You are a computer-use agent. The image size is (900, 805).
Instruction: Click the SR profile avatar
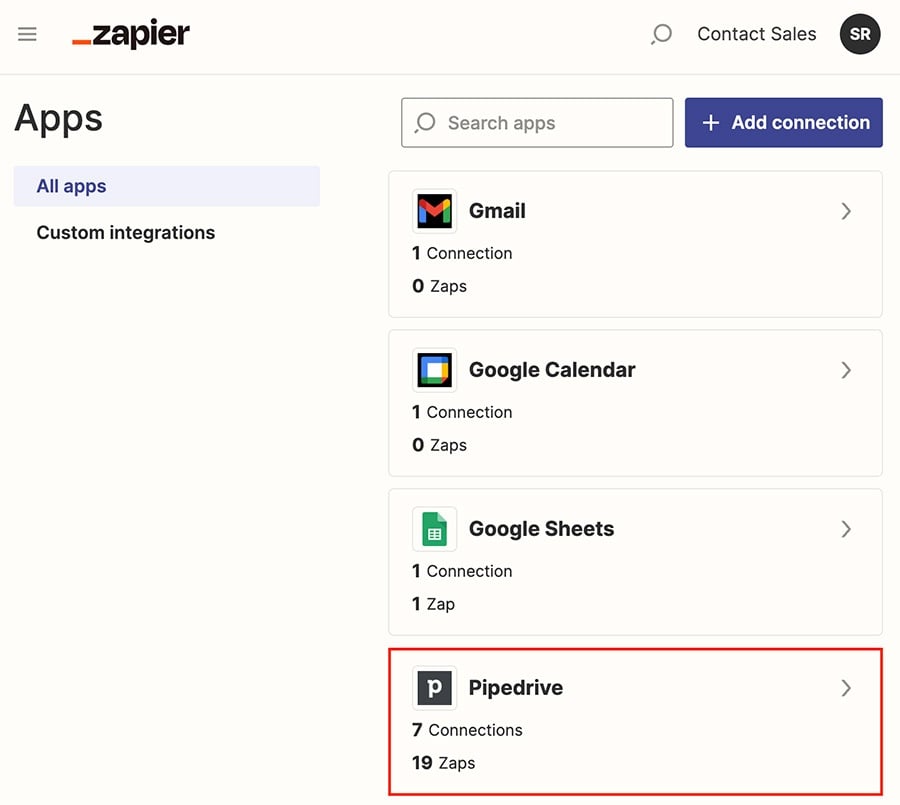click(859, 34)
